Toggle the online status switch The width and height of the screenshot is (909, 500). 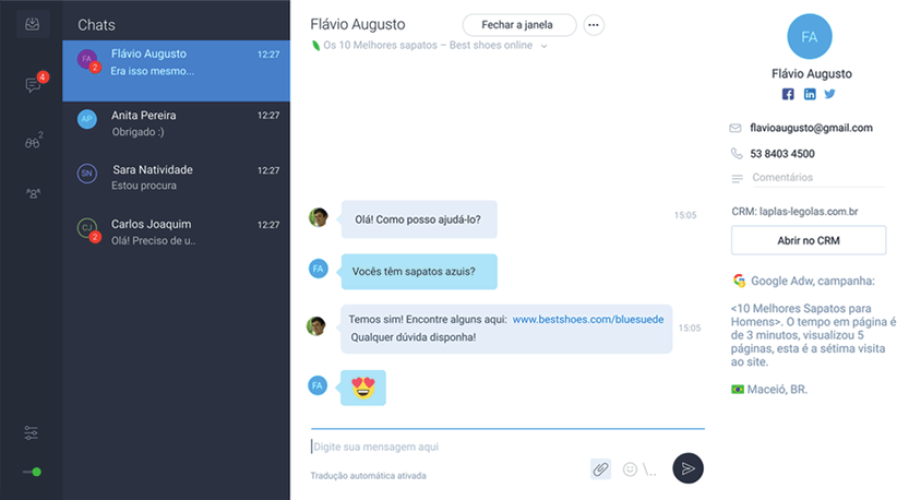[32, 472]
